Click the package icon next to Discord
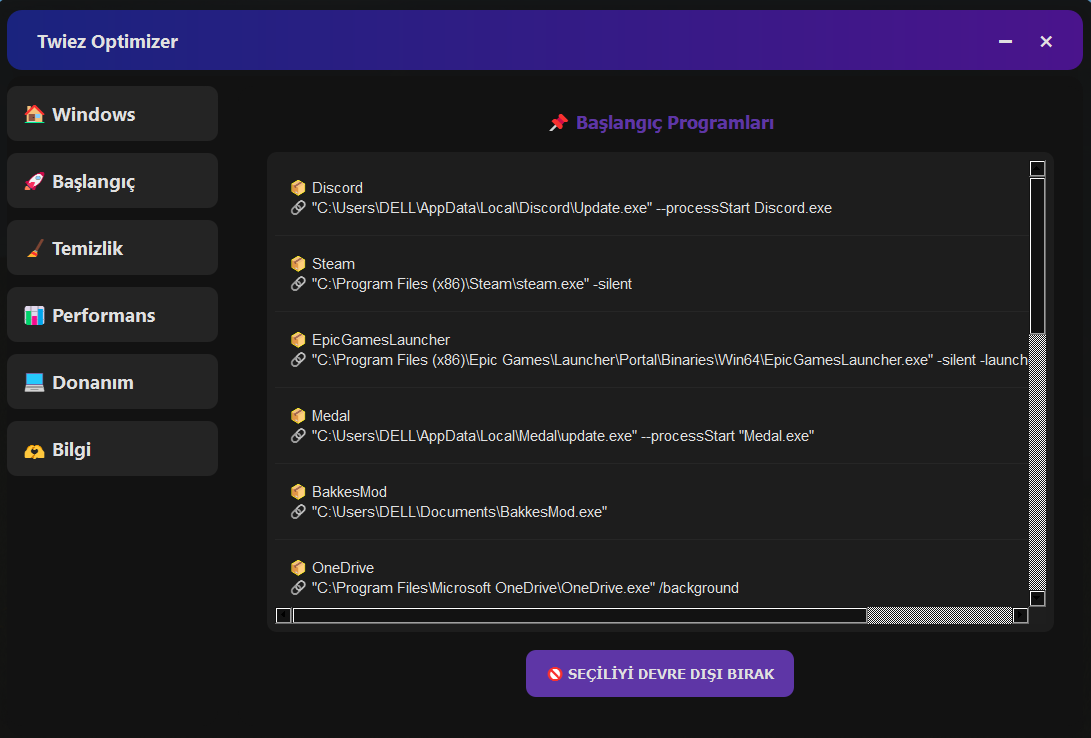 coord(298,188)
